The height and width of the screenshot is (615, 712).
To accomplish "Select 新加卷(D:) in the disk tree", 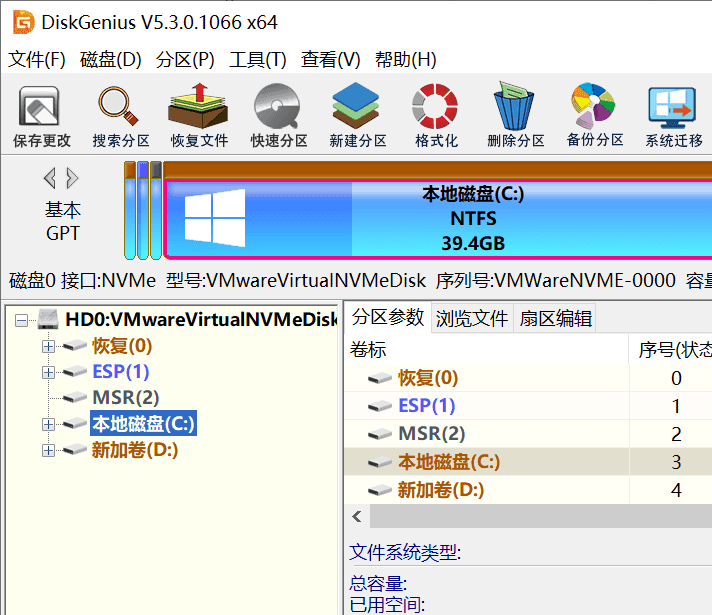I will pyautogui.click(x=135, y=450).
